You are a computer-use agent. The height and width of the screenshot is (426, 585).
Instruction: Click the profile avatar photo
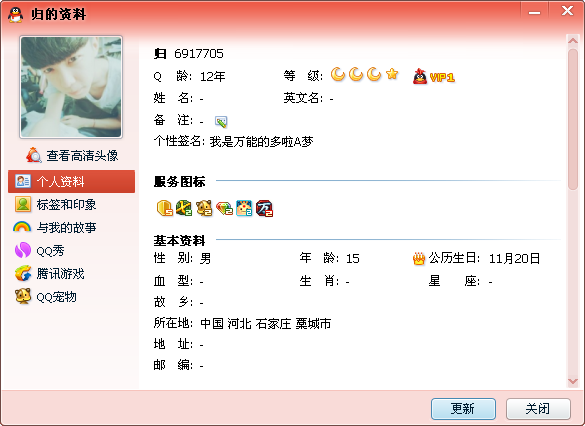tap(71, 87)
